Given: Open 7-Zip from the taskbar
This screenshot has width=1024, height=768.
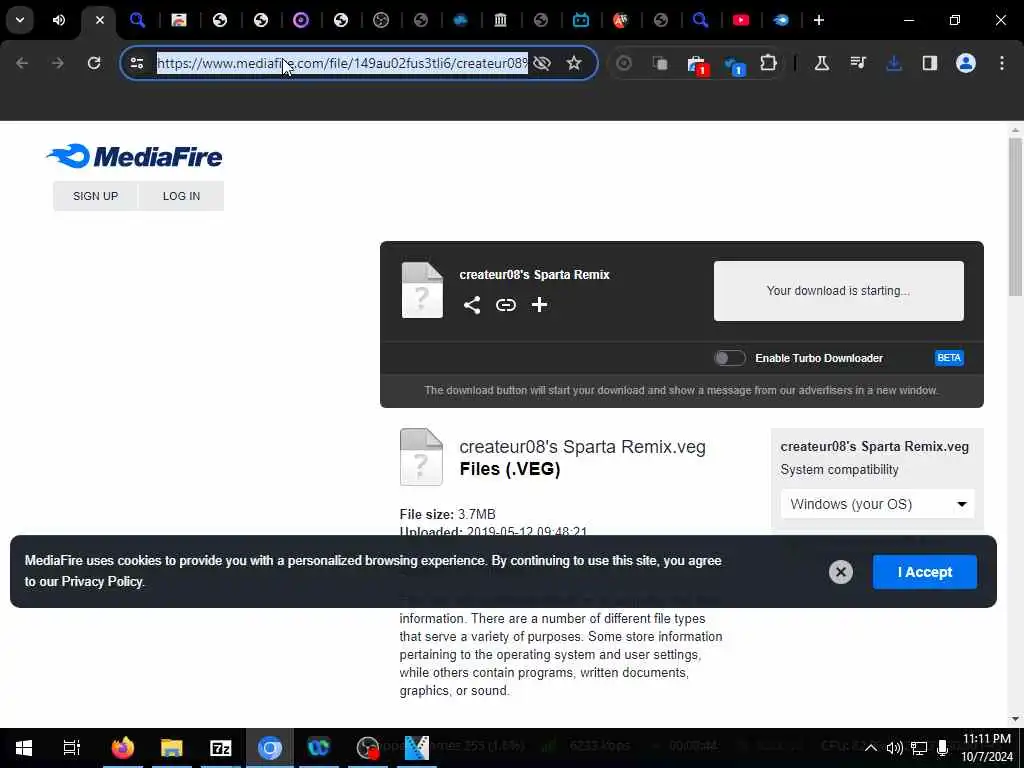Looking at the screenshot, I should pos(221,748).
